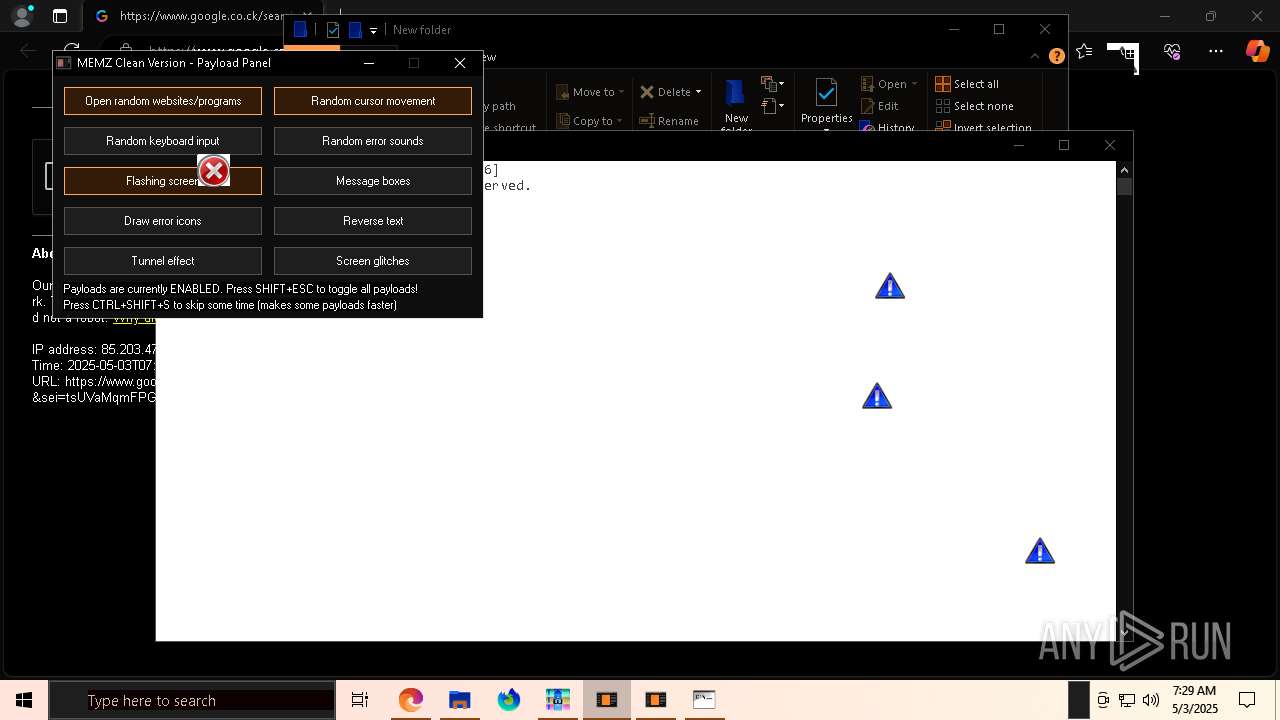Image resolution: width=1280 pixels, height=720 pixels.
Task: Open Edge Settings and more ellipsis
Action: pos(1216,51)
